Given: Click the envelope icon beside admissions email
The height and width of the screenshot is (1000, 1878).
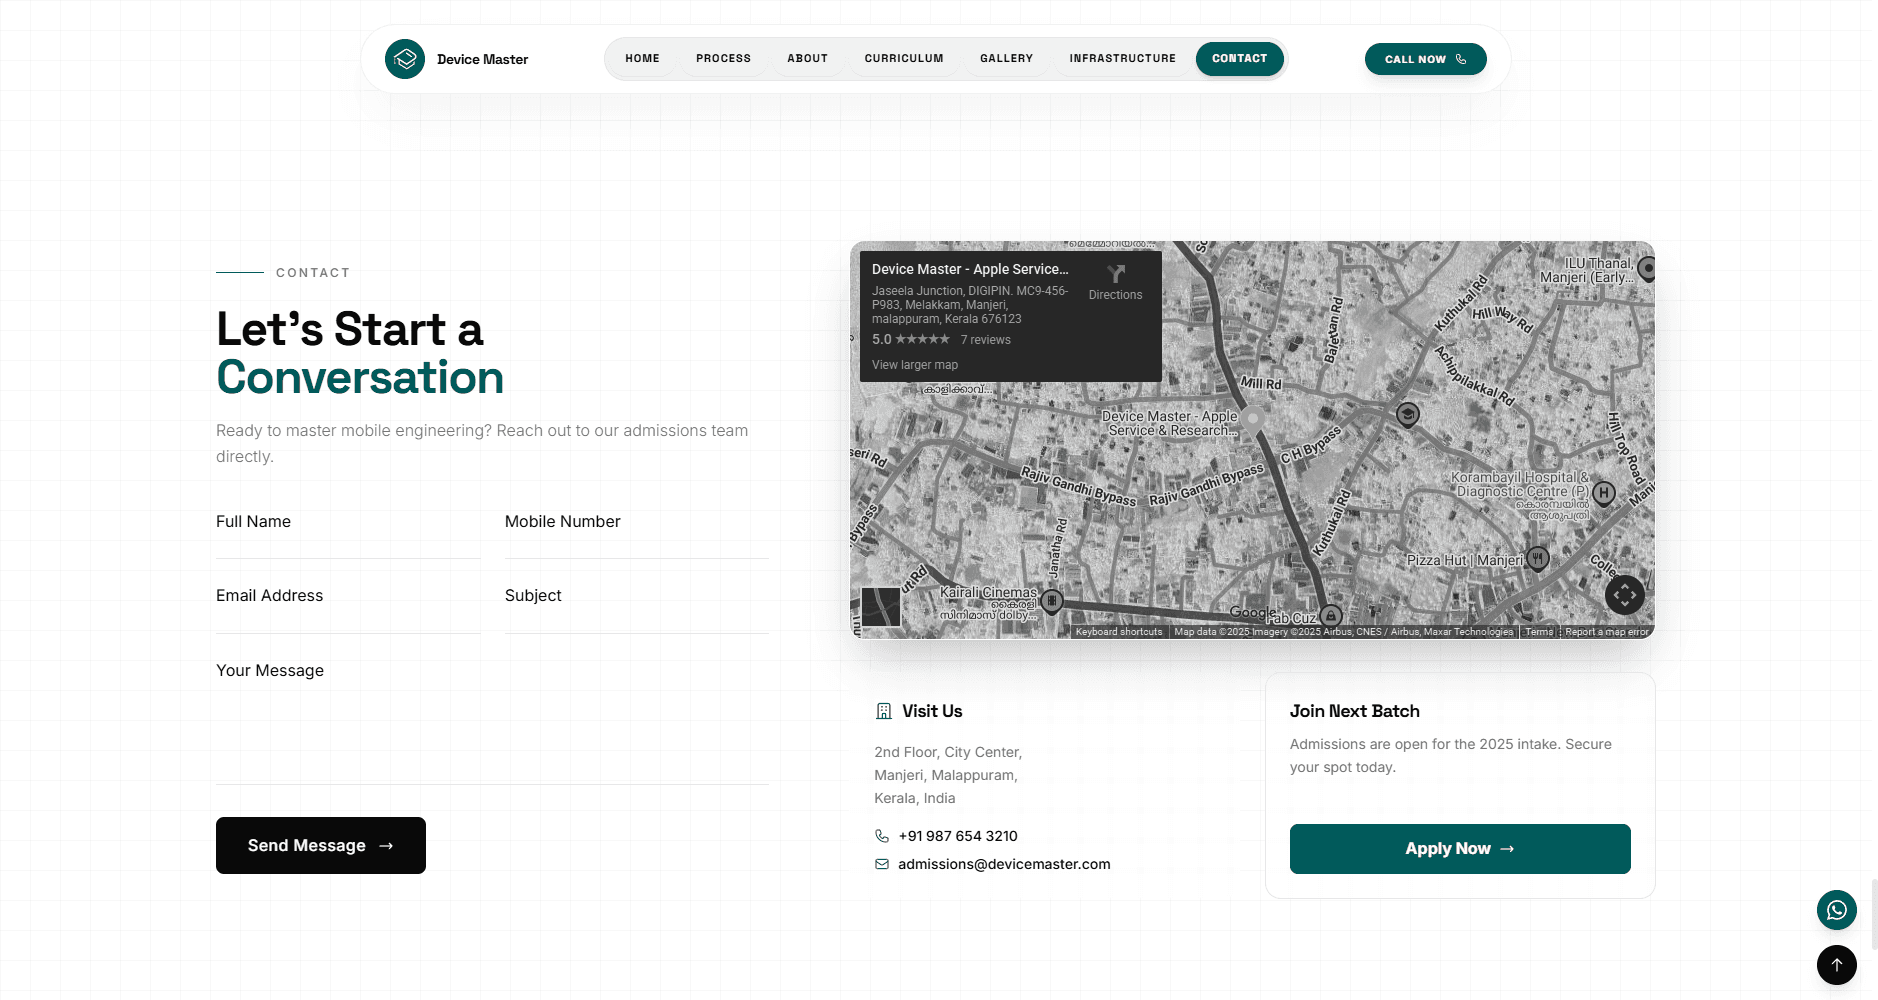Looking at the screenshot, I should (x=882, y=864).
